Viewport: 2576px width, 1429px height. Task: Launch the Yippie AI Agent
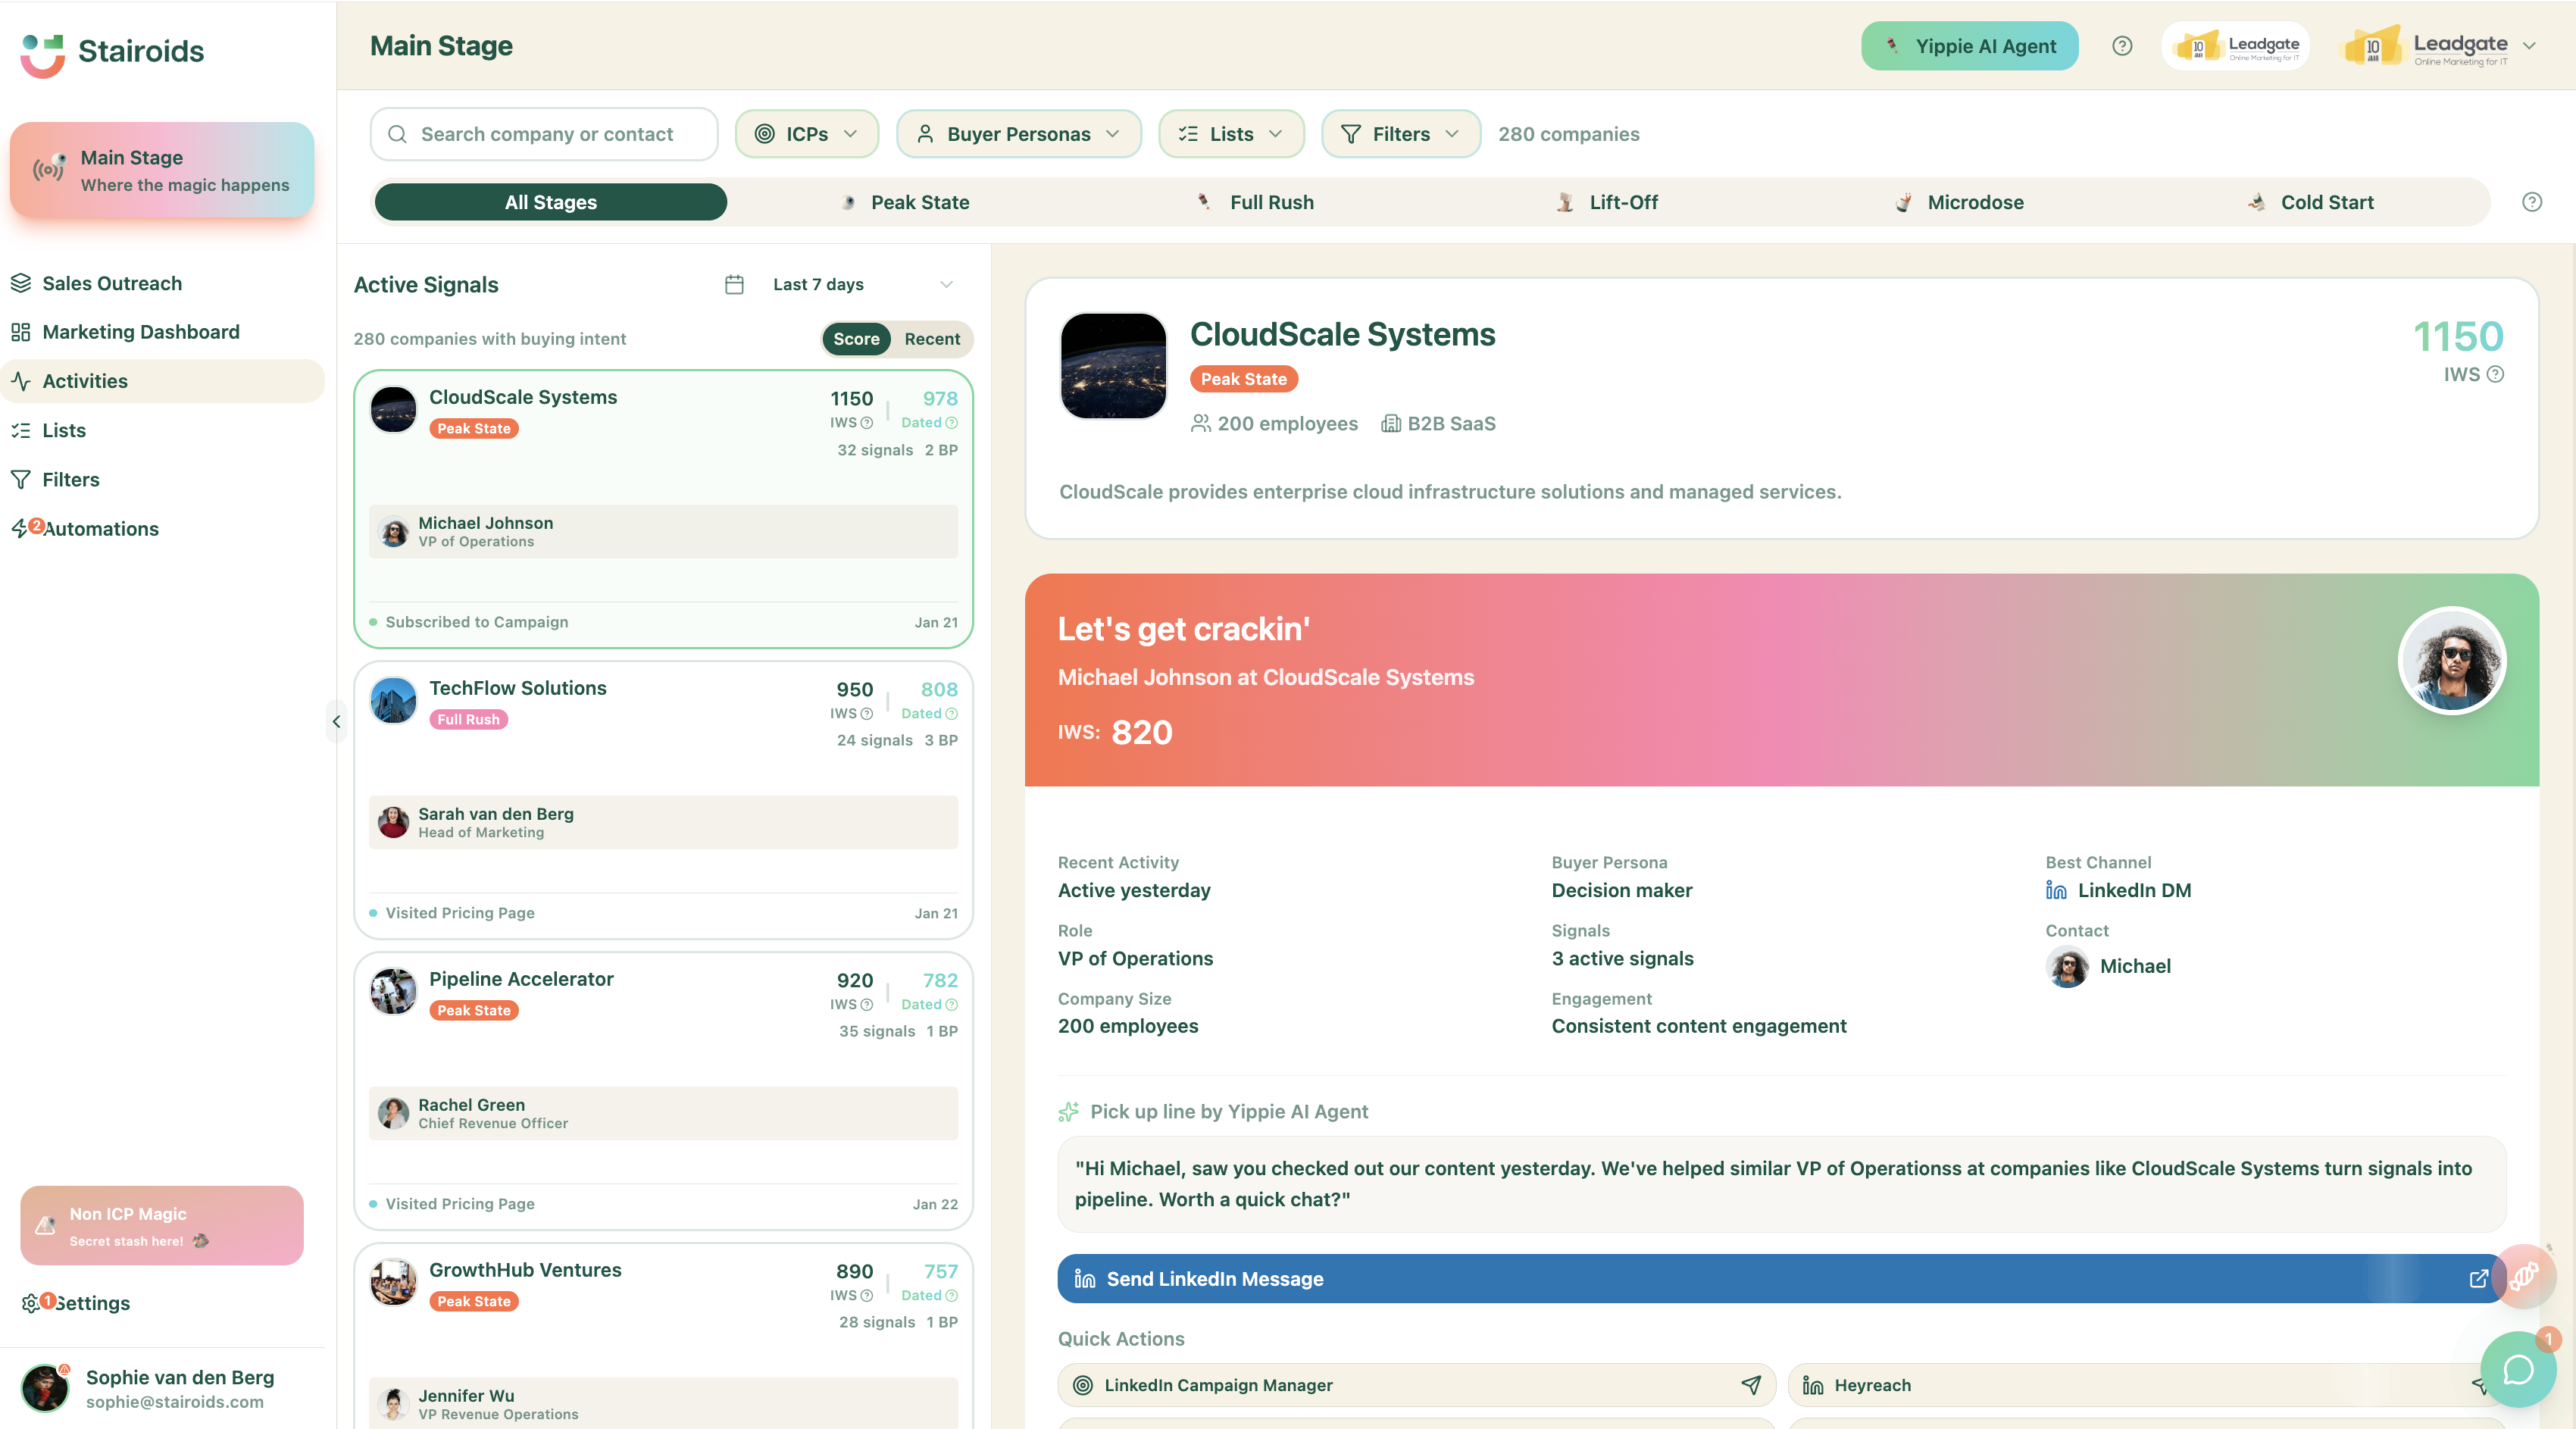tap(1969, 46)
